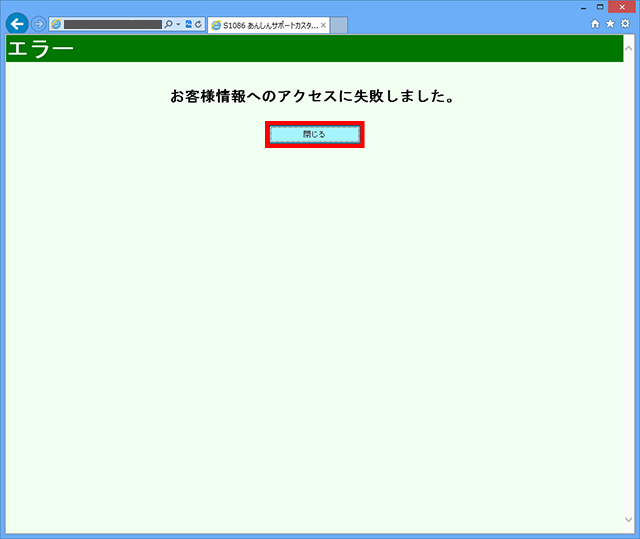Go back with the browser back arrow
The height and width of the screenshot is (539, 640).
[x=17, y=24]
